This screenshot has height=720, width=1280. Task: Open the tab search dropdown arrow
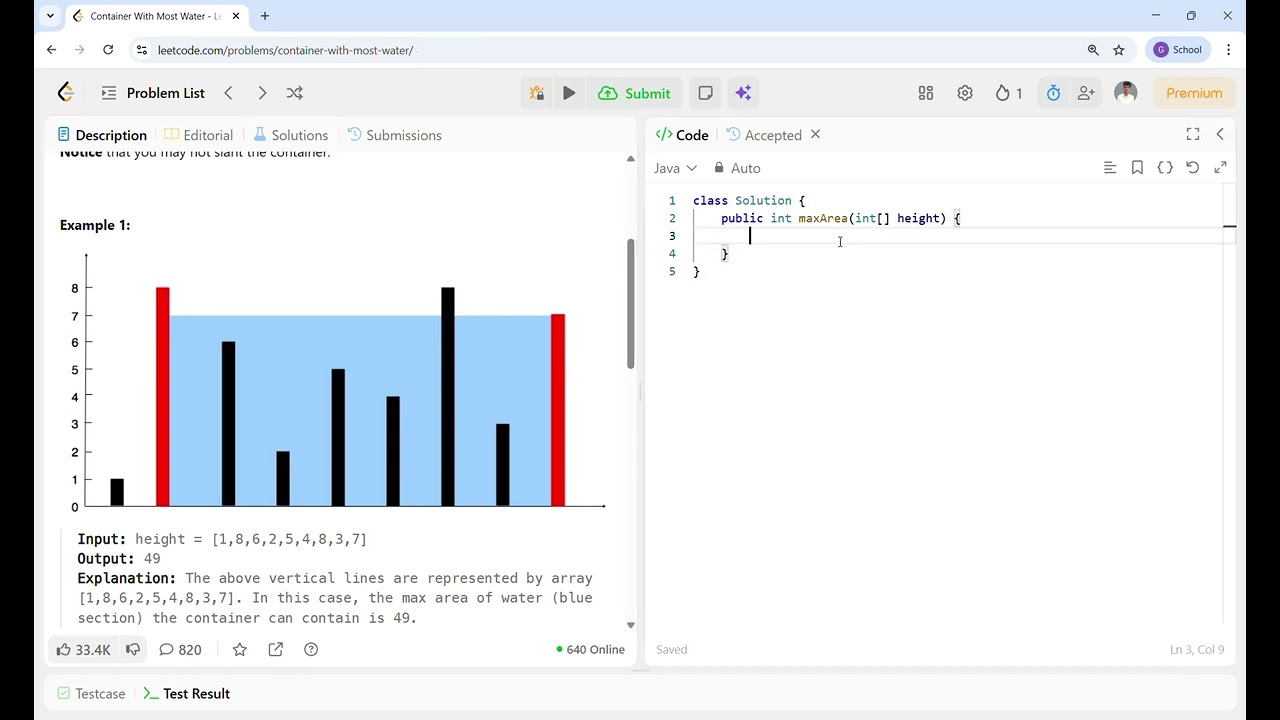tap(50, 16)
